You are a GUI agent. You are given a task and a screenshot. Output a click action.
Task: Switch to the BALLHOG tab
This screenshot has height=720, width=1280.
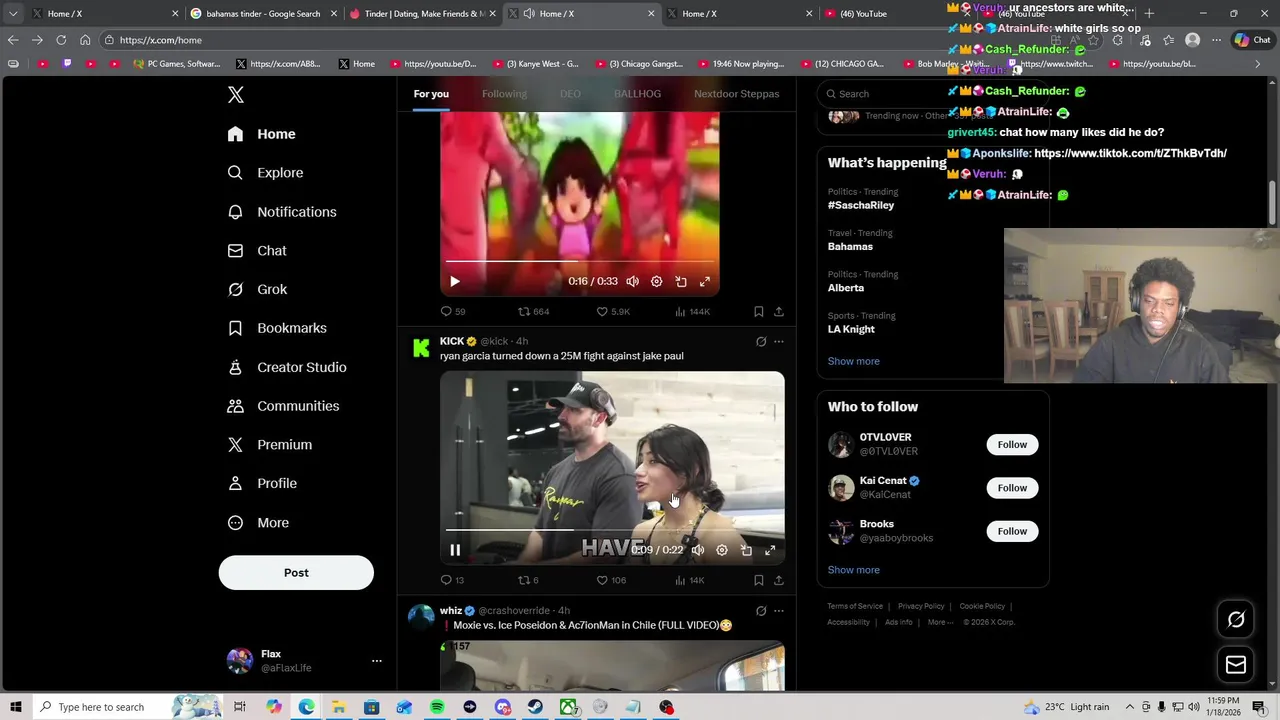[637, 94]
